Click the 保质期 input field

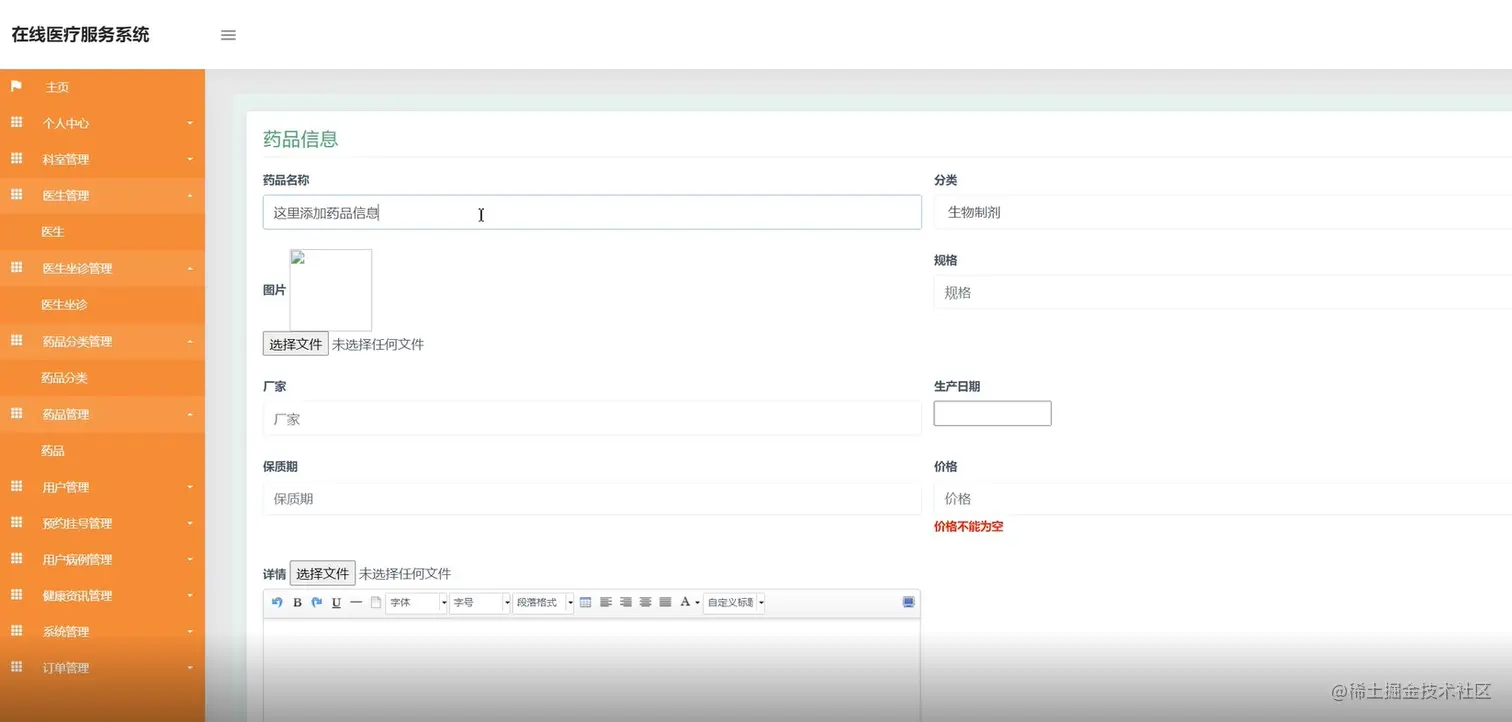pyautogui.click(x=592, y=498)
